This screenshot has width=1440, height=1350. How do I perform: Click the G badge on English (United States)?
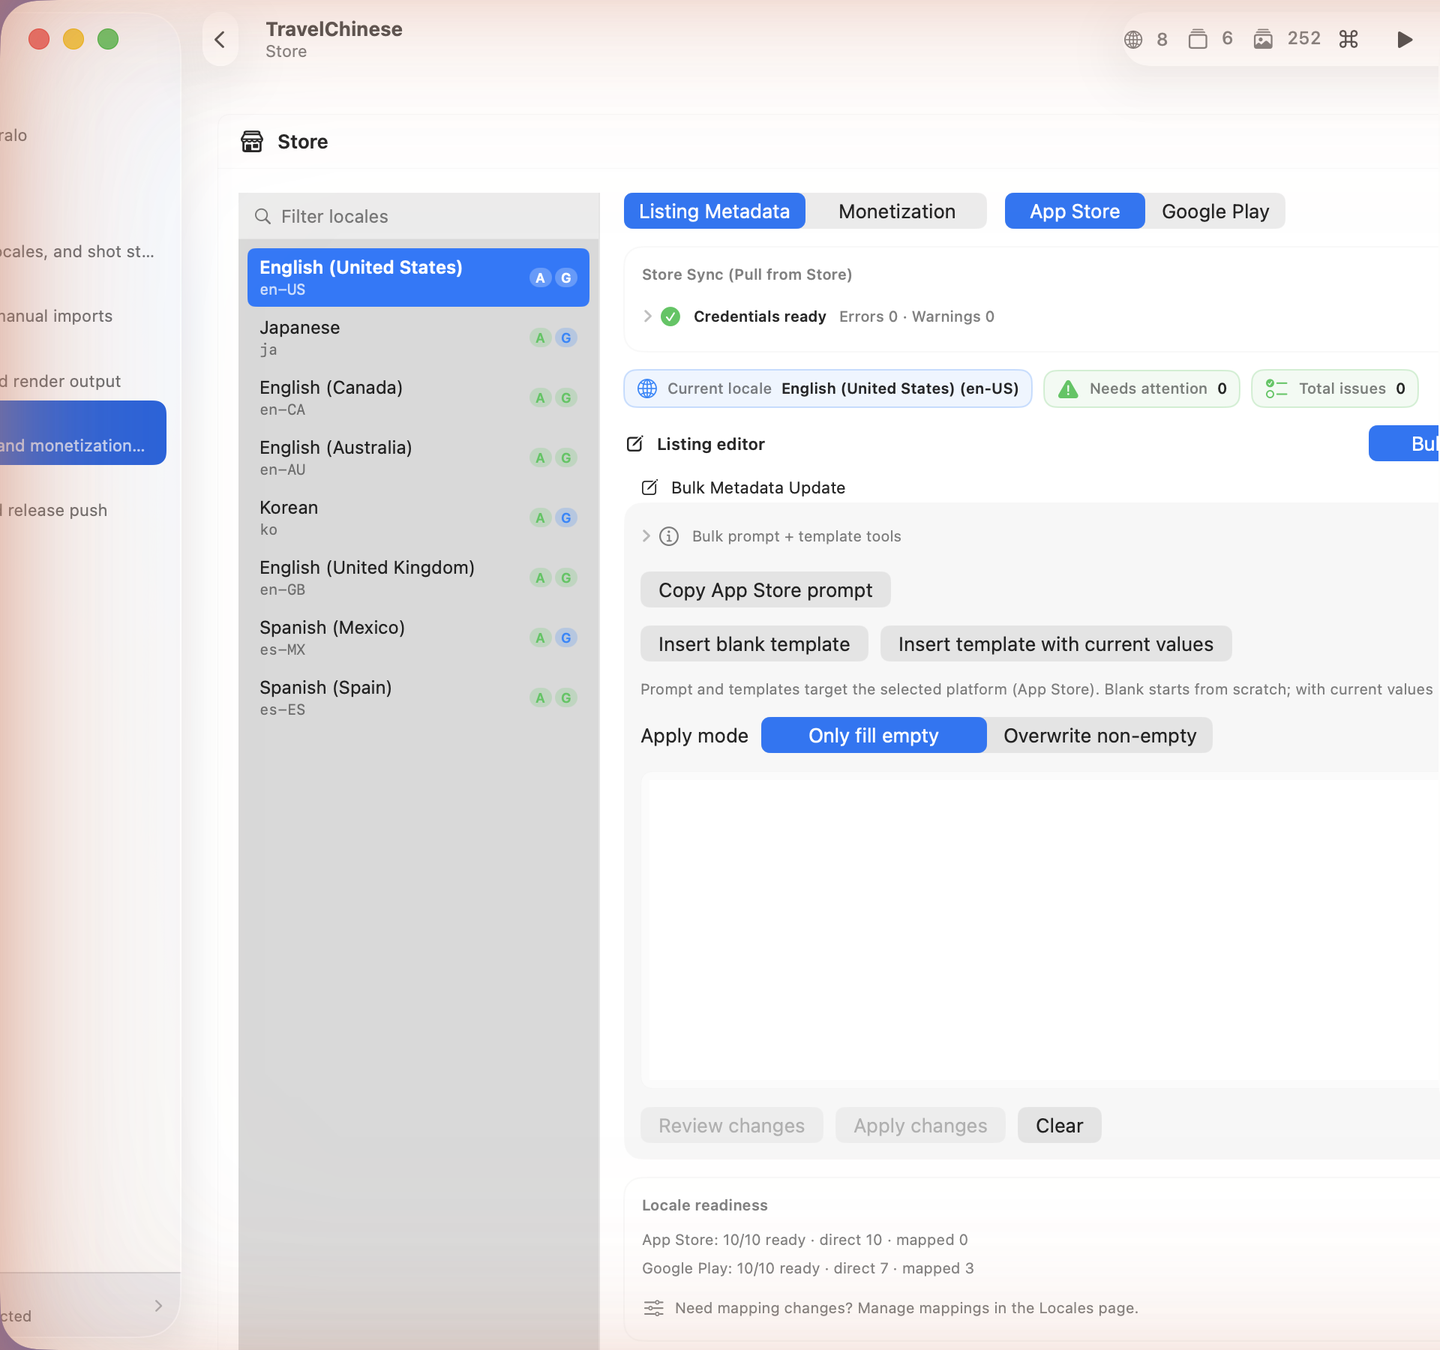click(x=566, y=278)
